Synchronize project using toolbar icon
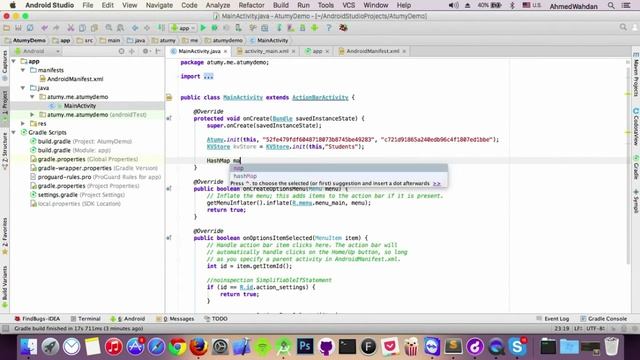Screen dimensions: 640x360 pyautogui.click(x=30, y=28)
